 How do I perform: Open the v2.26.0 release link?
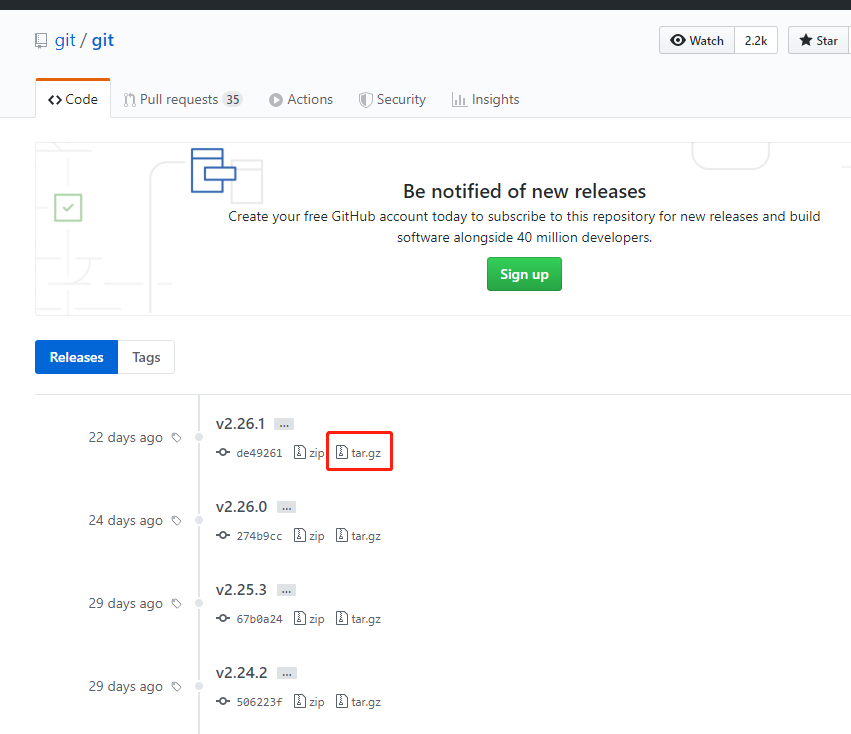(241, 507)
